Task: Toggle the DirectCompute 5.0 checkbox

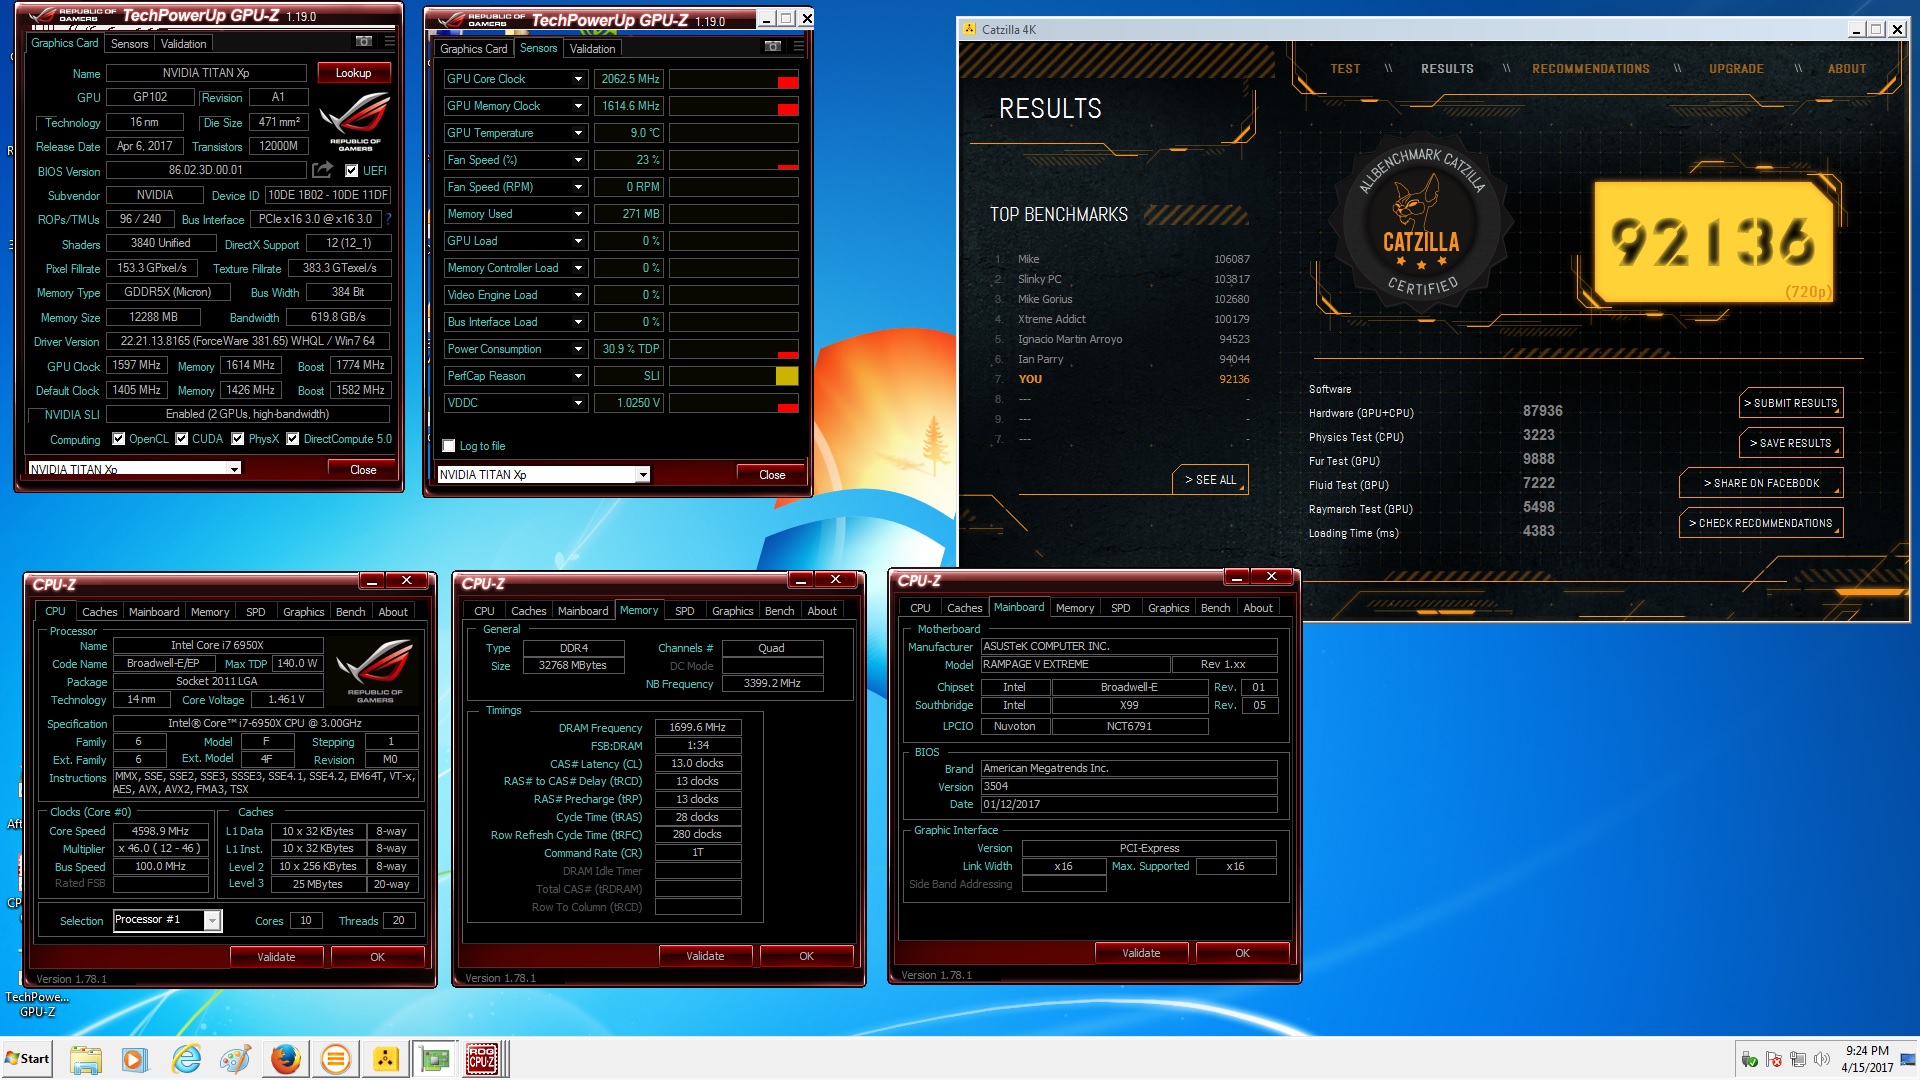Action: [x=293, y=439]
